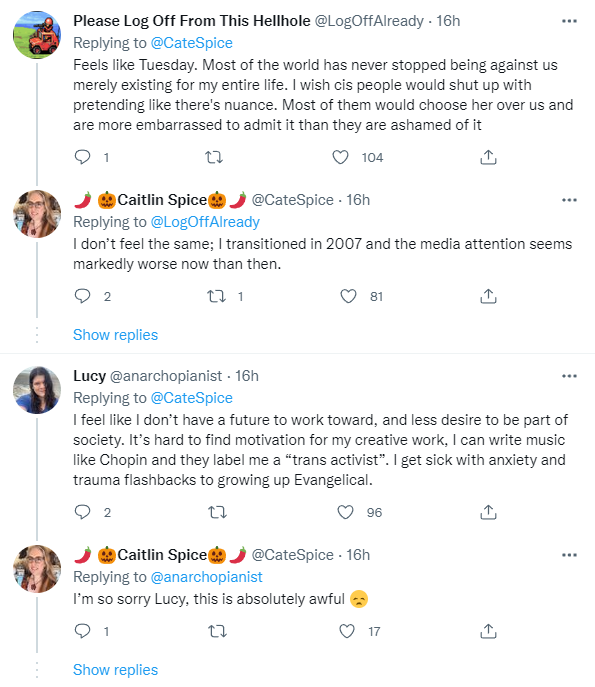The width and height of the screenshot is (595, 687).
Task: Reply to Lucy's tweet about Chopin
Action: point(82,512)
